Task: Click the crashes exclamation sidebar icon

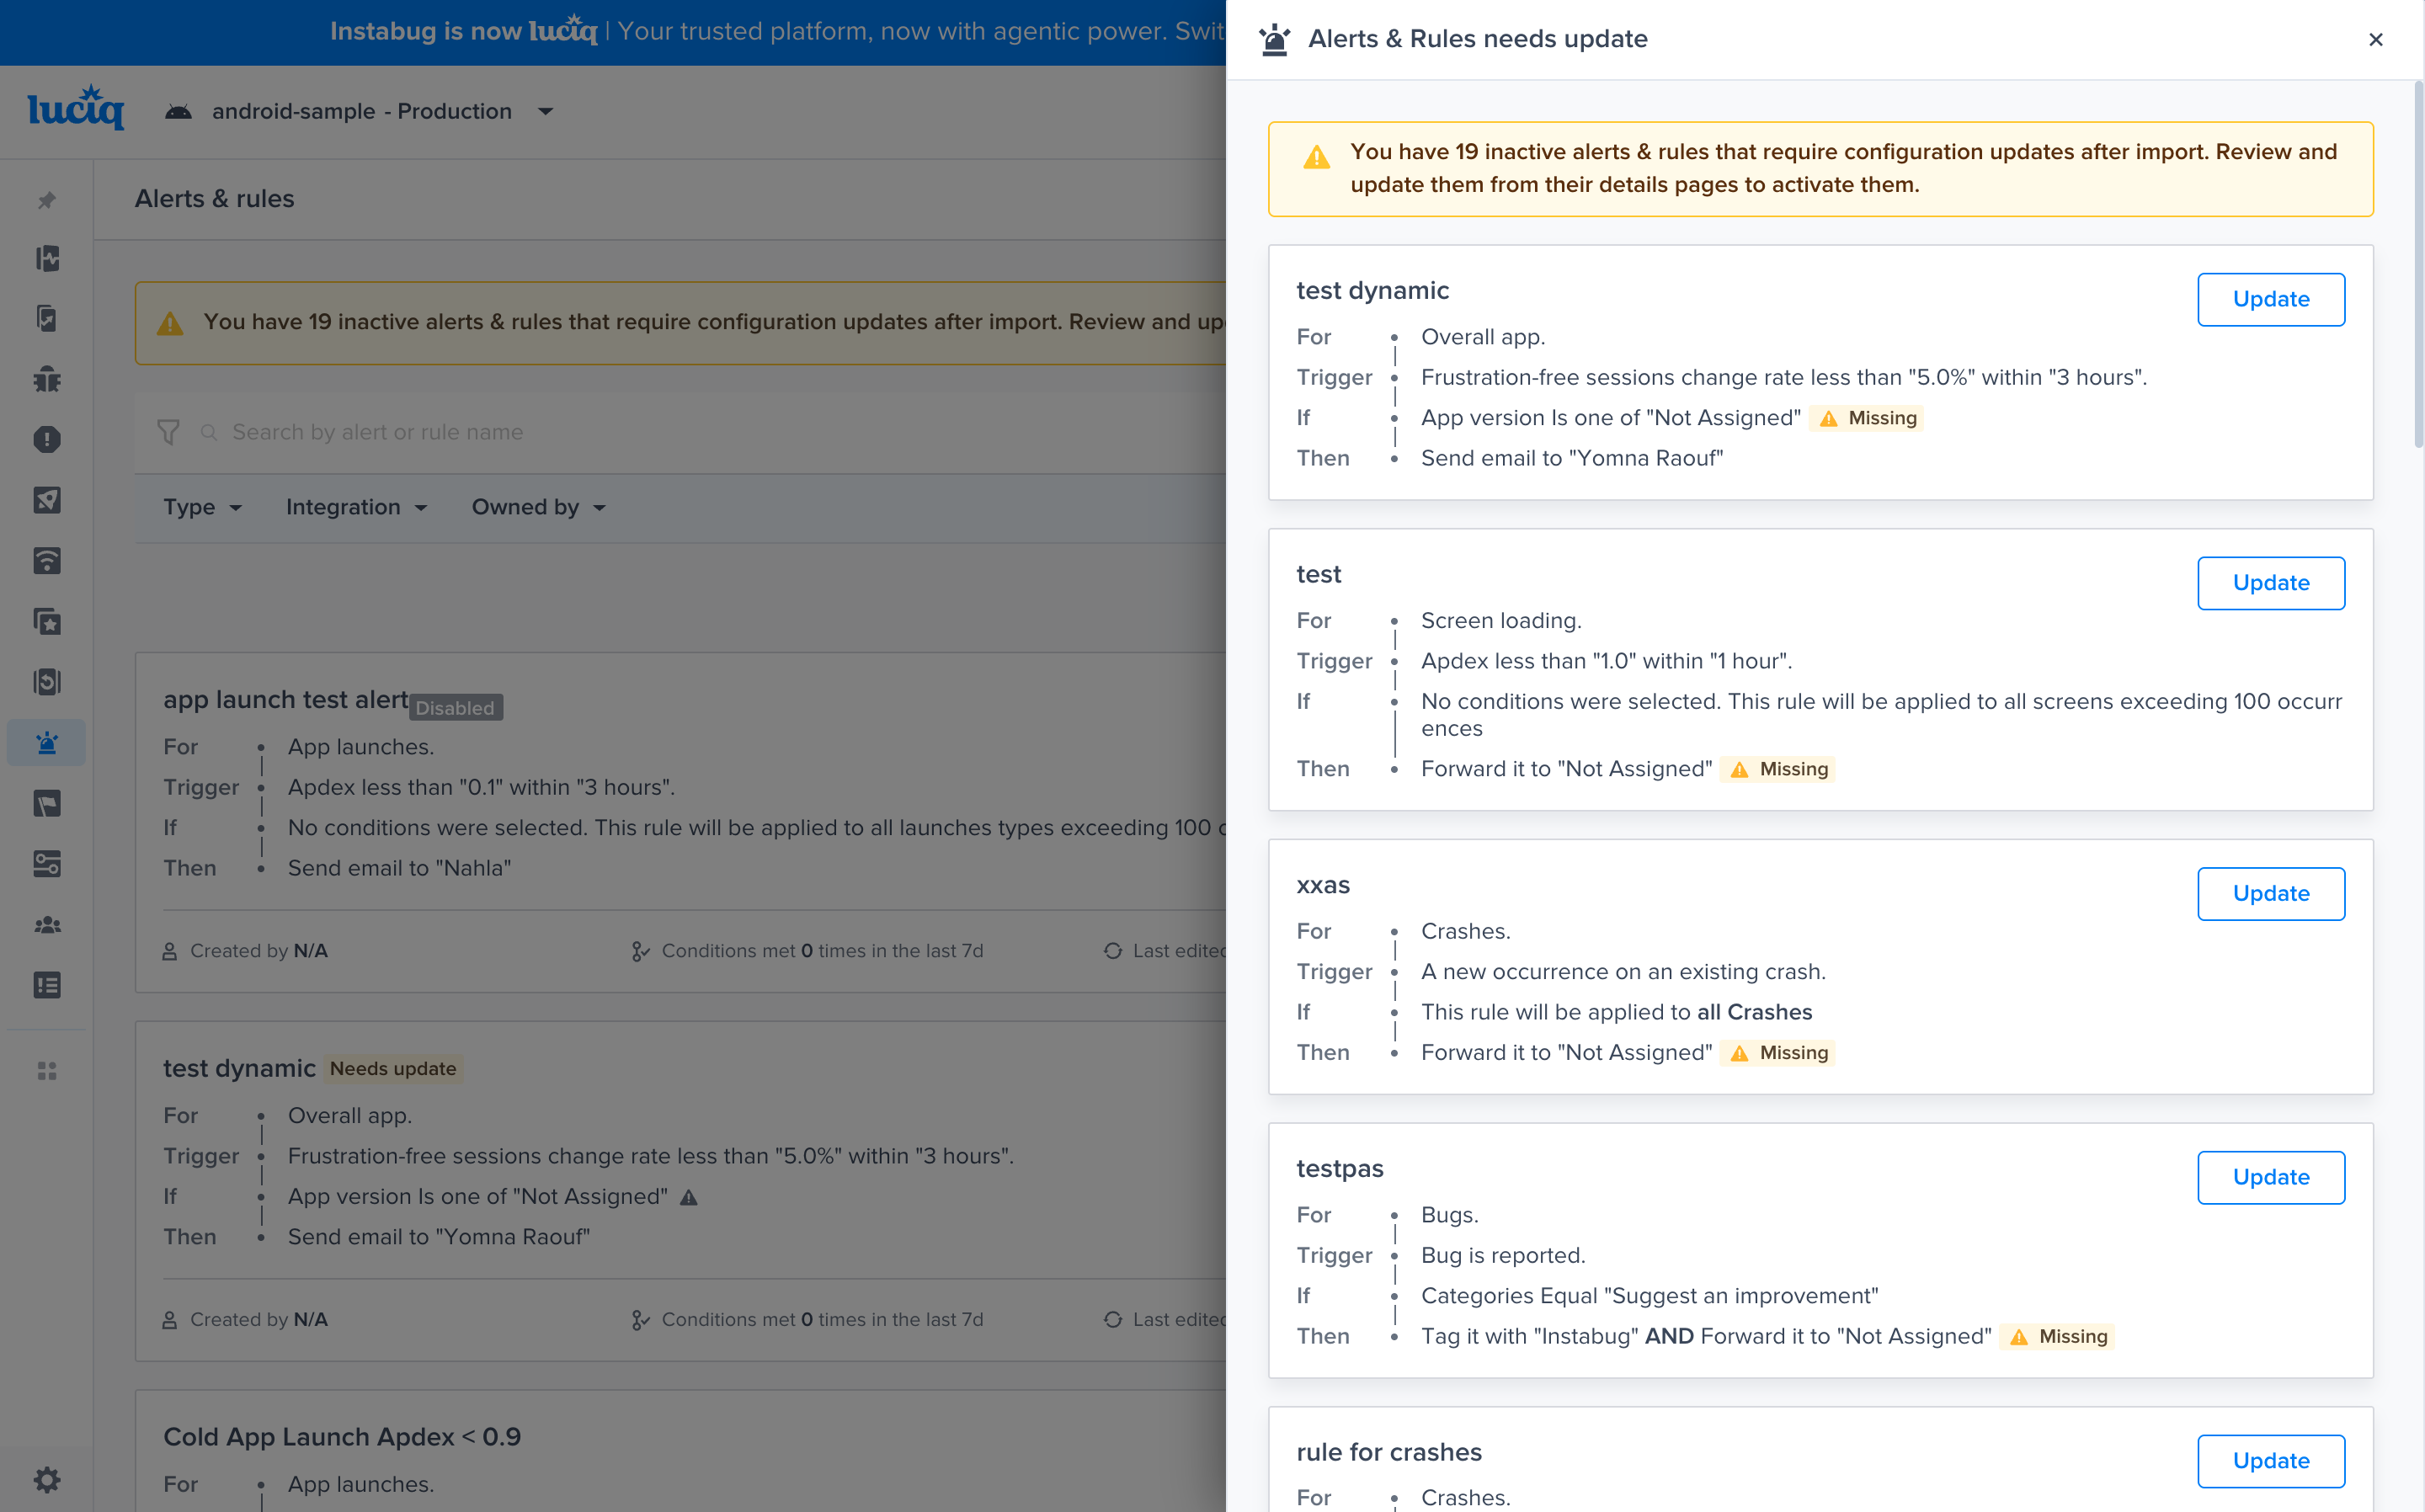Action: (47, 439)
